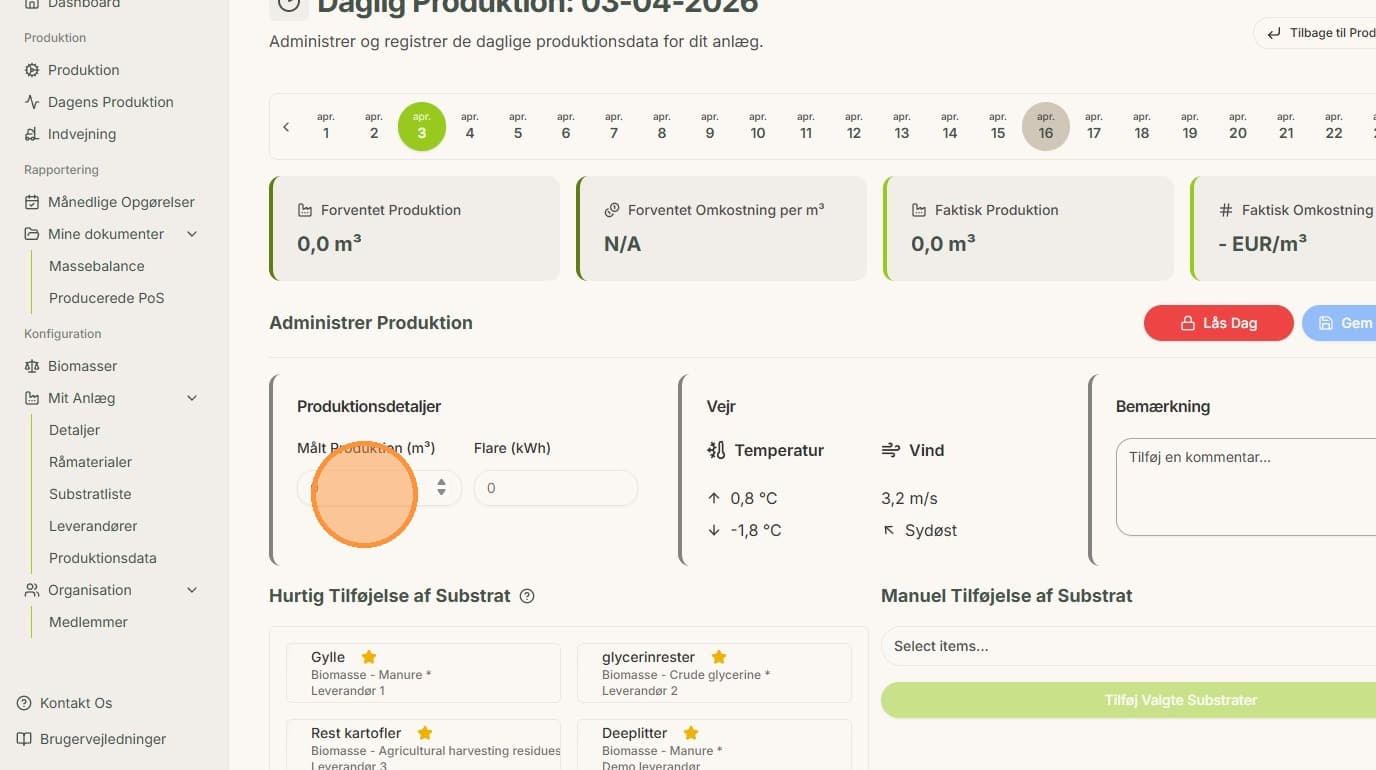Click the gear icon next to Produktion
The height and width of the screenshot is (770, 1376).
pos(32,70)
